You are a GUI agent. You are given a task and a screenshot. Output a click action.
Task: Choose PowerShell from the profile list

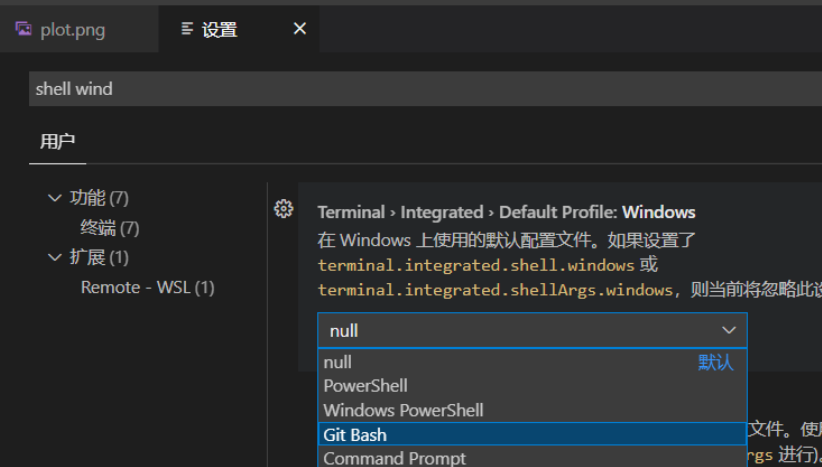(x=365, y=386)
